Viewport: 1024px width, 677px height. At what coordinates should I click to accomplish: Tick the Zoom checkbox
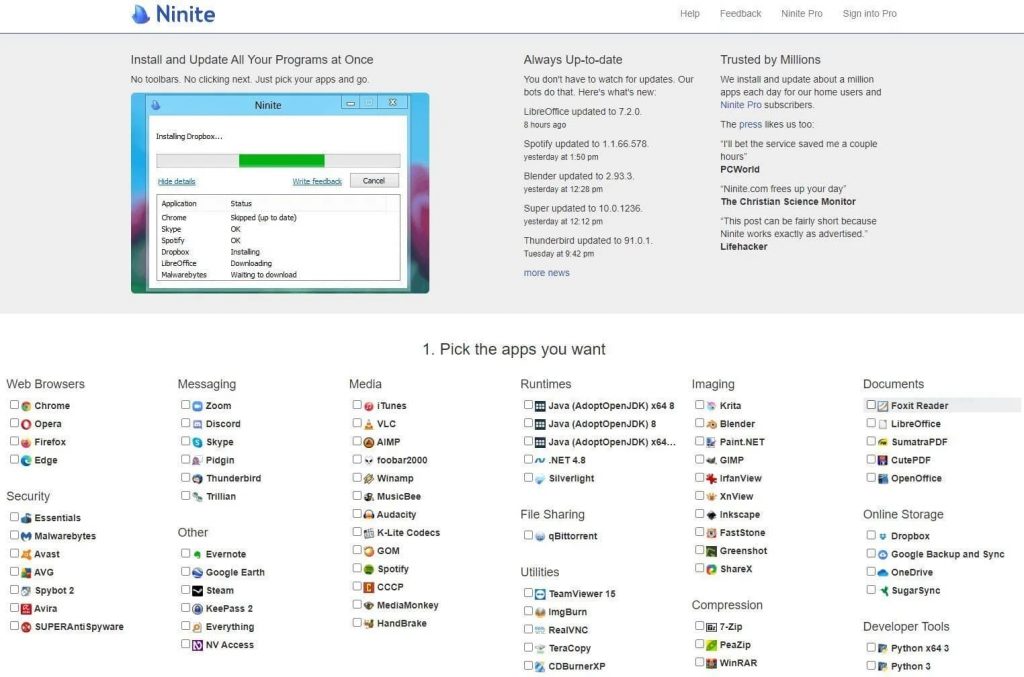(x=186, y=405)
